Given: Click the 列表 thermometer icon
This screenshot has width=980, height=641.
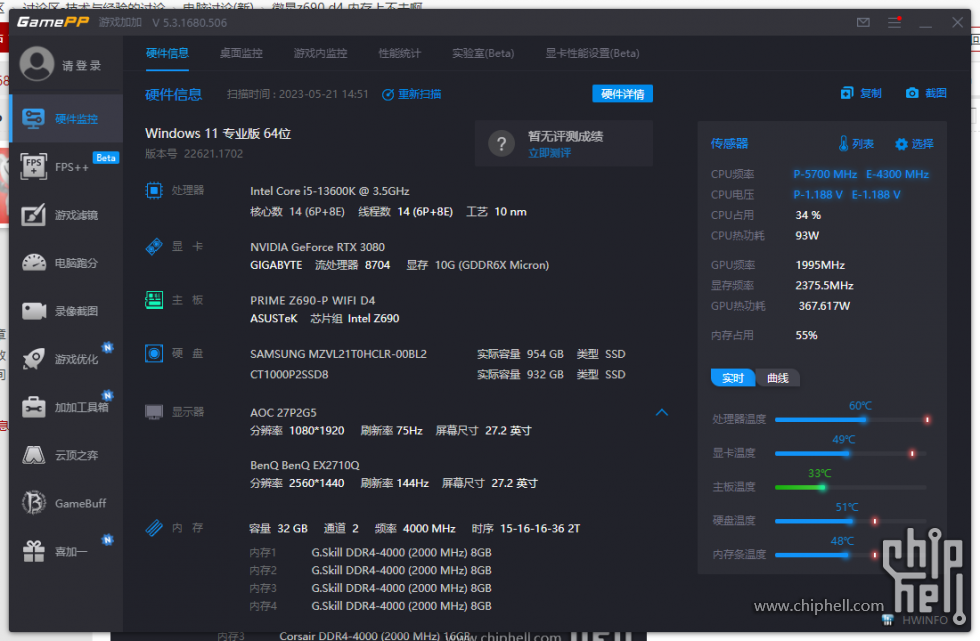Looking at the screenshot, I should coord(843,144).
